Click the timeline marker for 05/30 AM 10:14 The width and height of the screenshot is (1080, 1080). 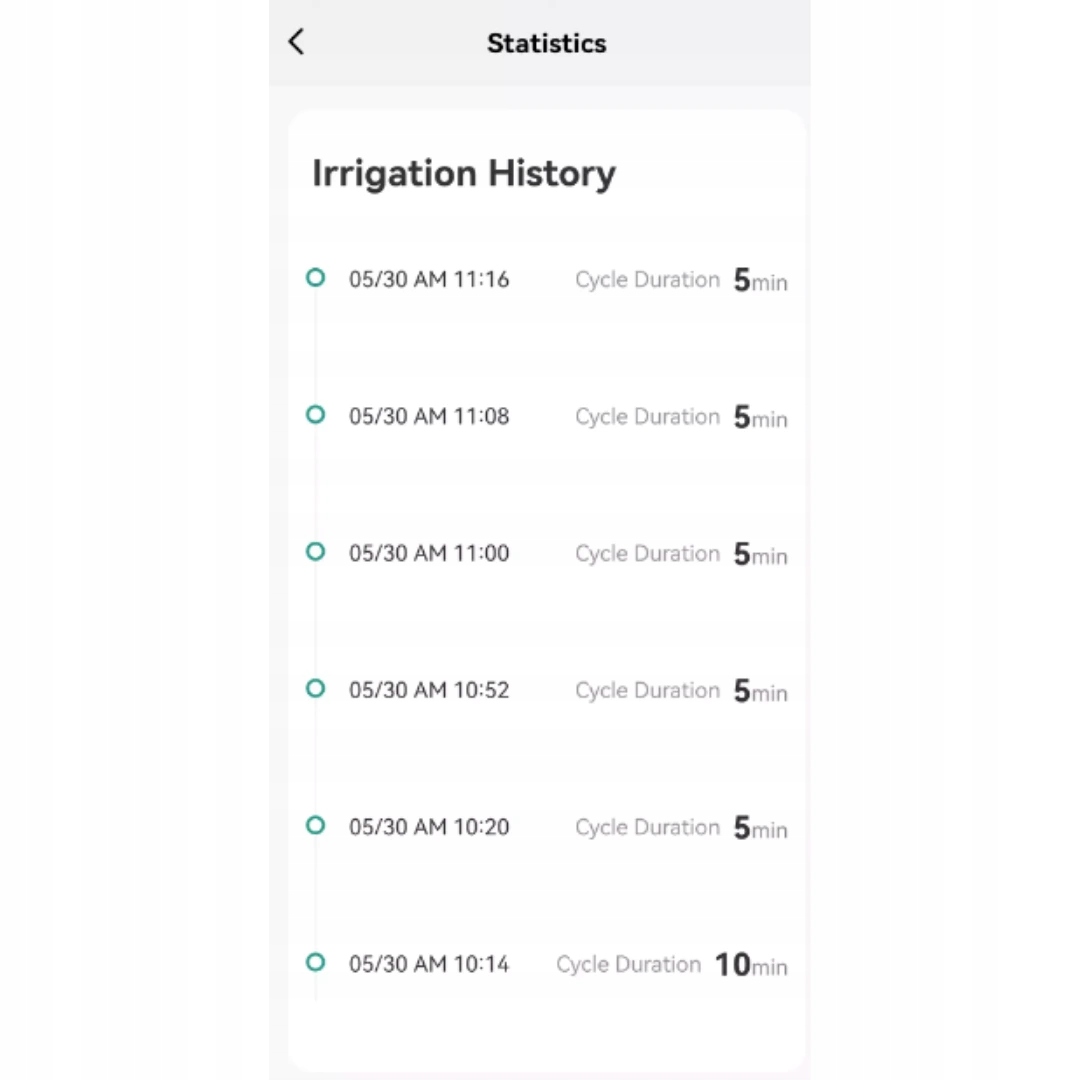315,962
